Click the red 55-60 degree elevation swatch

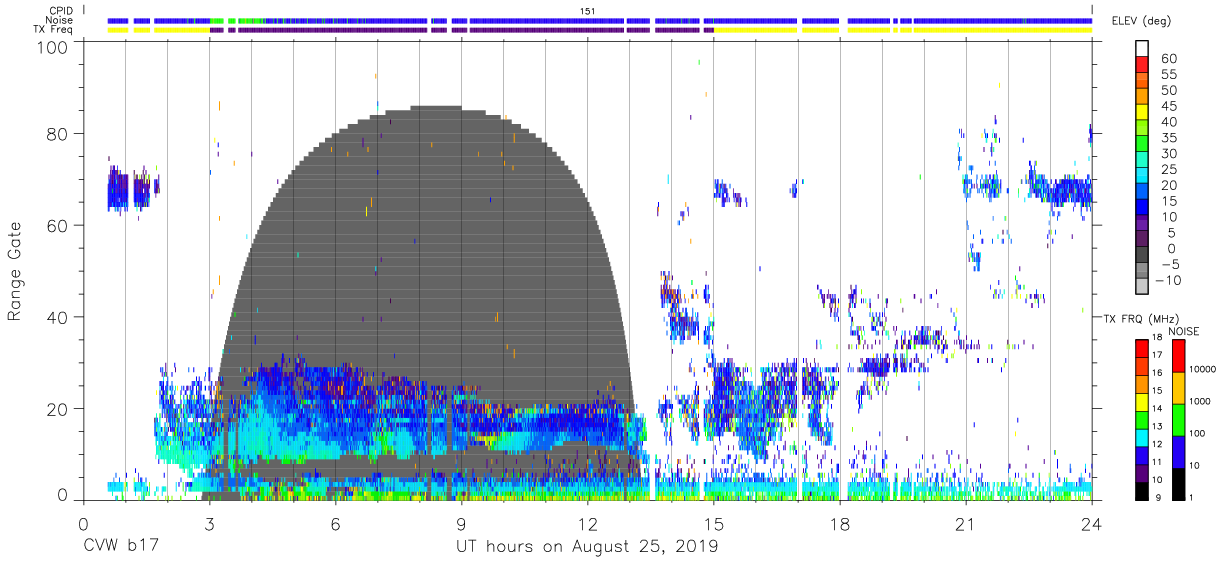point(1141,65)
